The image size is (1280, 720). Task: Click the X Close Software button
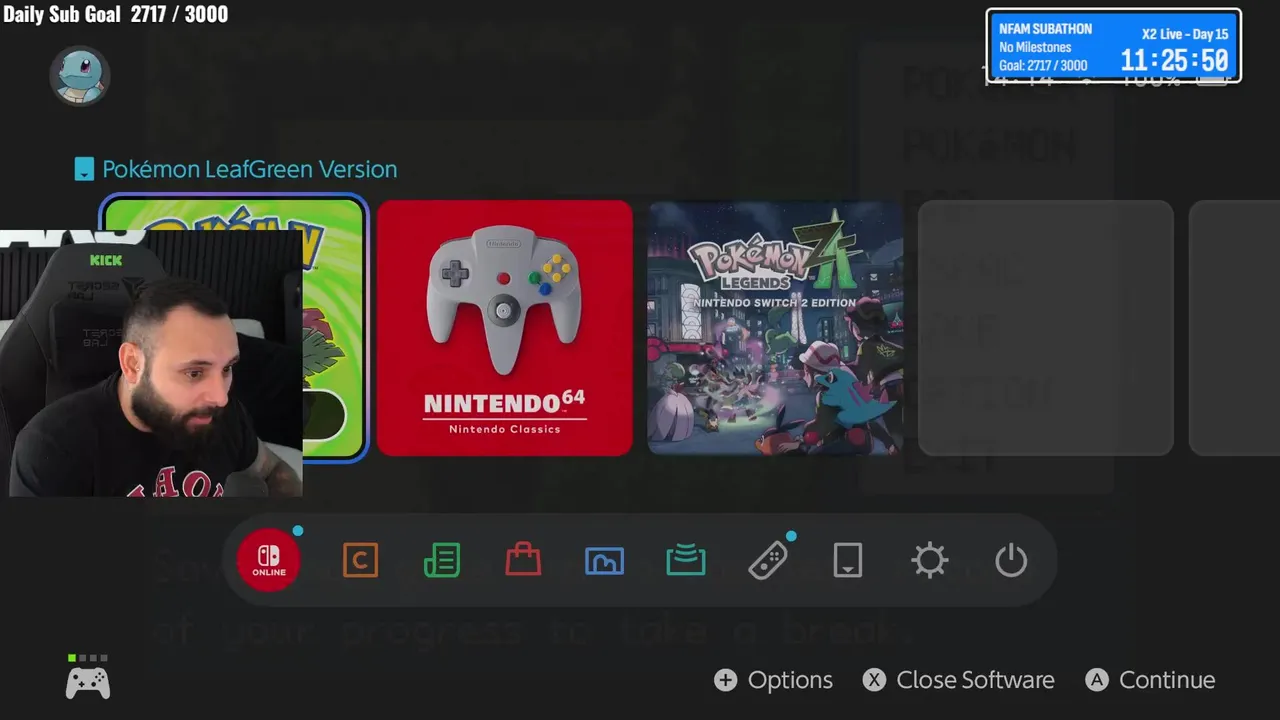pyautogui.click(x=959, y=680)
